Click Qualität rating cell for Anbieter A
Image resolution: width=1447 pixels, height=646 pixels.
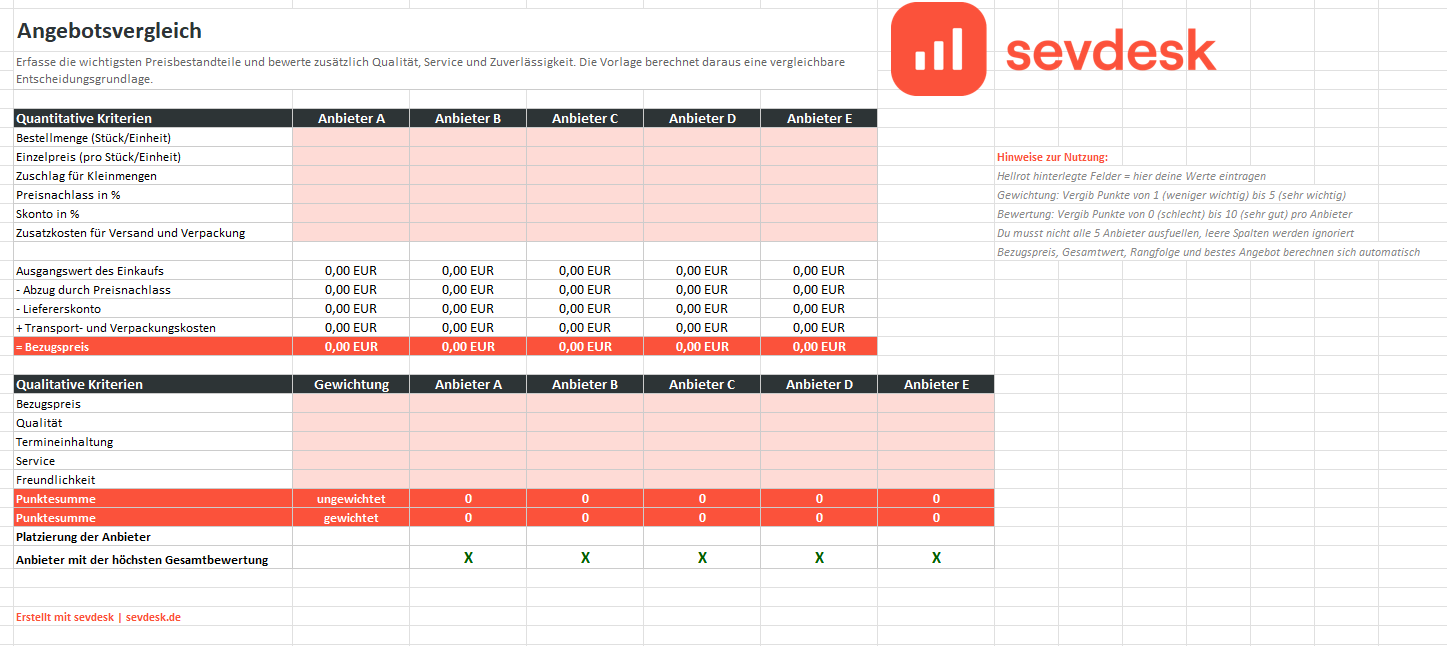(468, 422)
